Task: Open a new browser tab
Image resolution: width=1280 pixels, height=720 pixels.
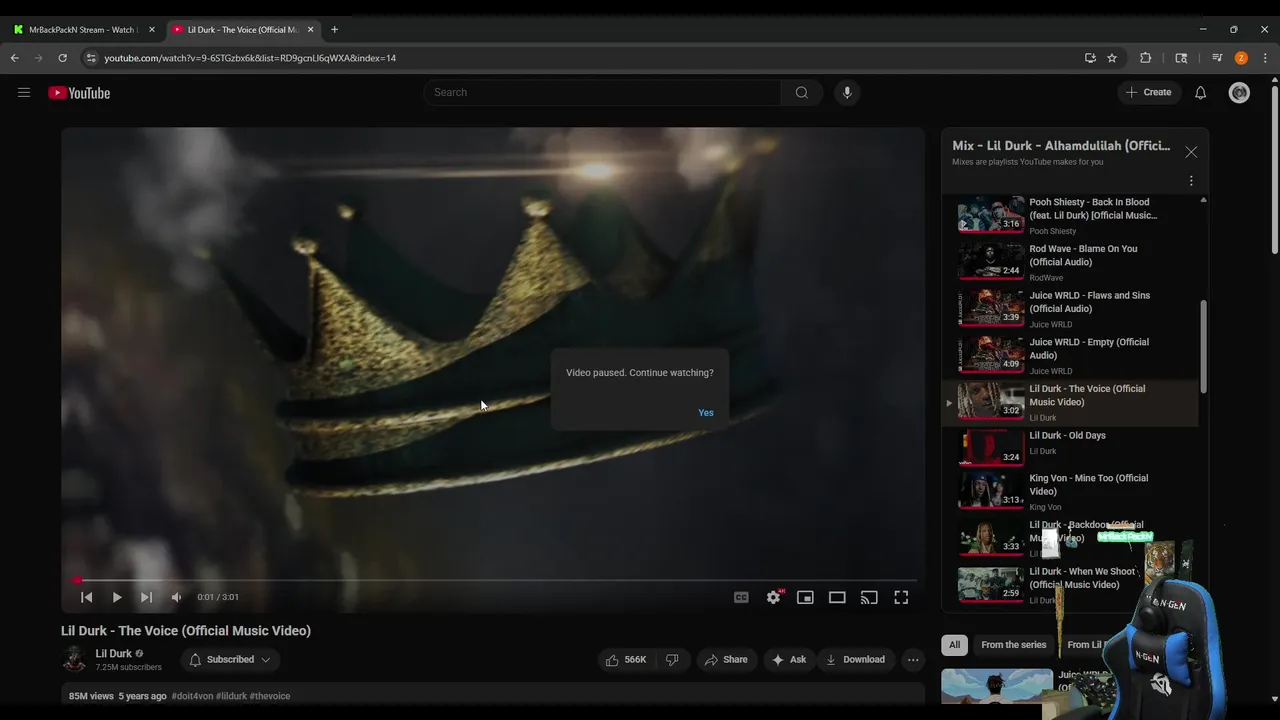Action: click(334, 30)
